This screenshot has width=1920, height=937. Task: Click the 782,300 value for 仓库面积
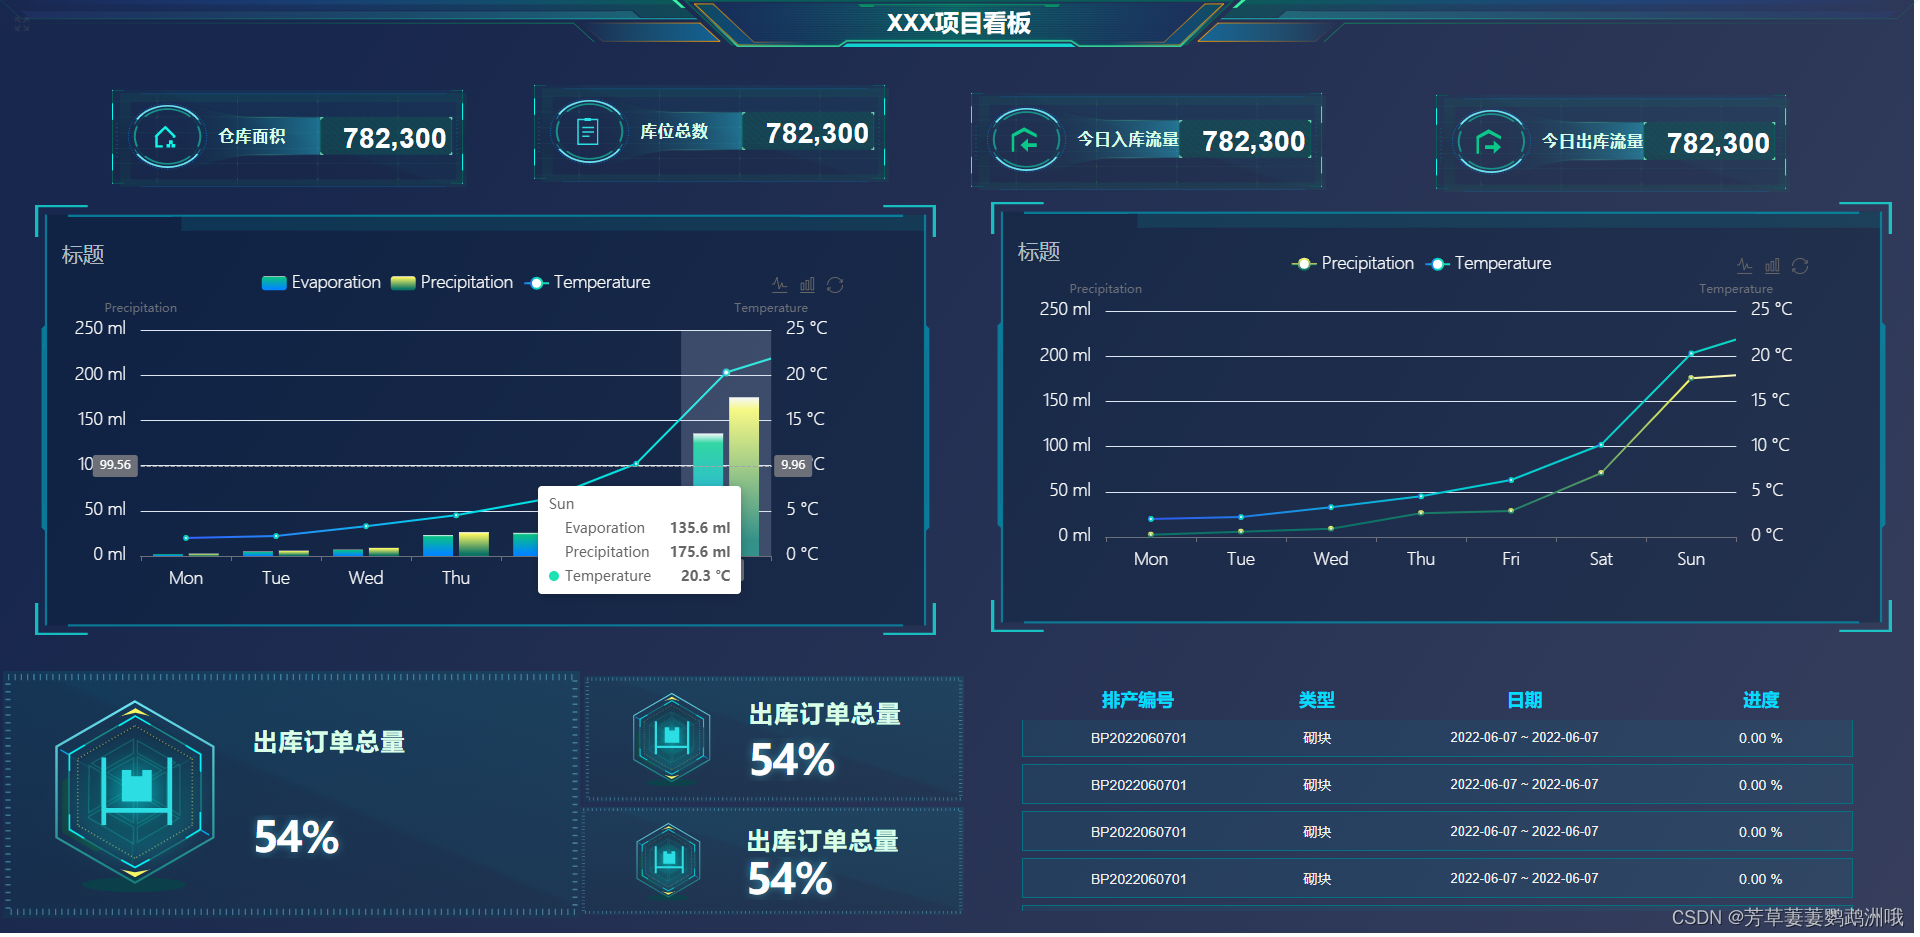394,138
